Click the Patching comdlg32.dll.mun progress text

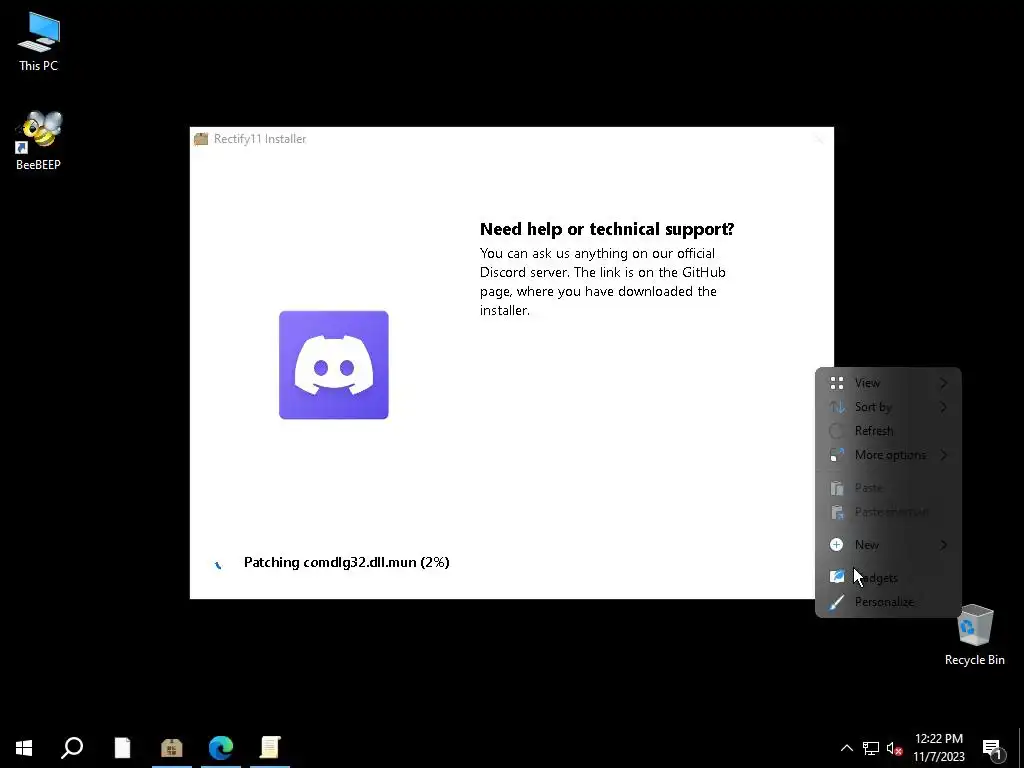[347, 562]
